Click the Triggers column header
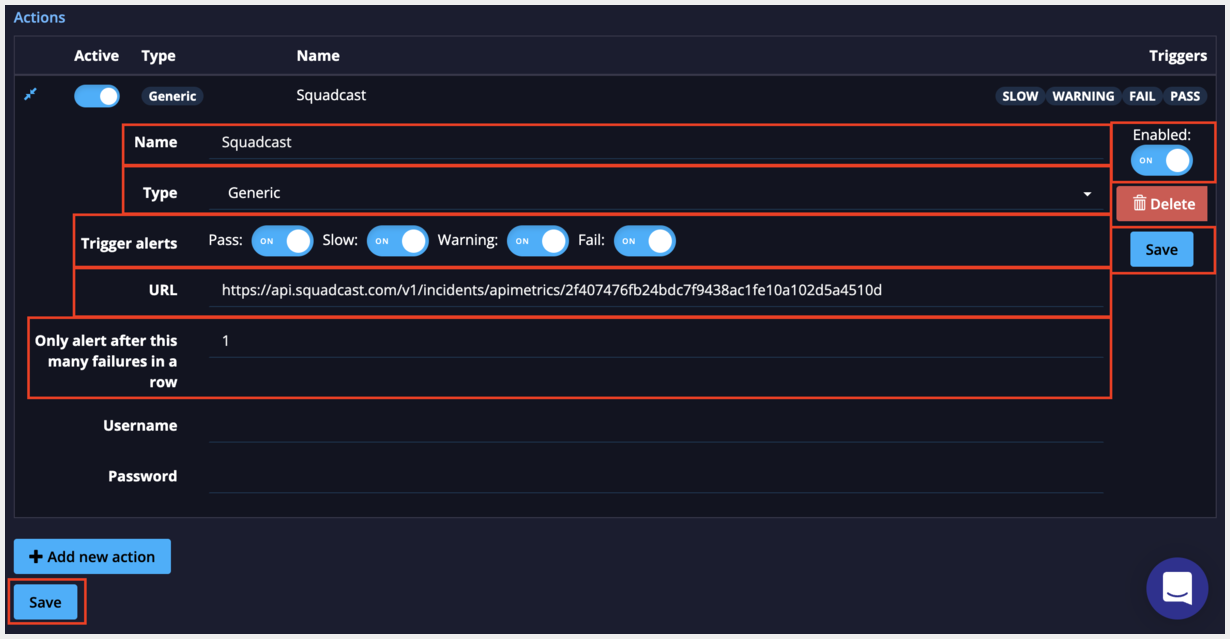 click(x=1178, y=56)
